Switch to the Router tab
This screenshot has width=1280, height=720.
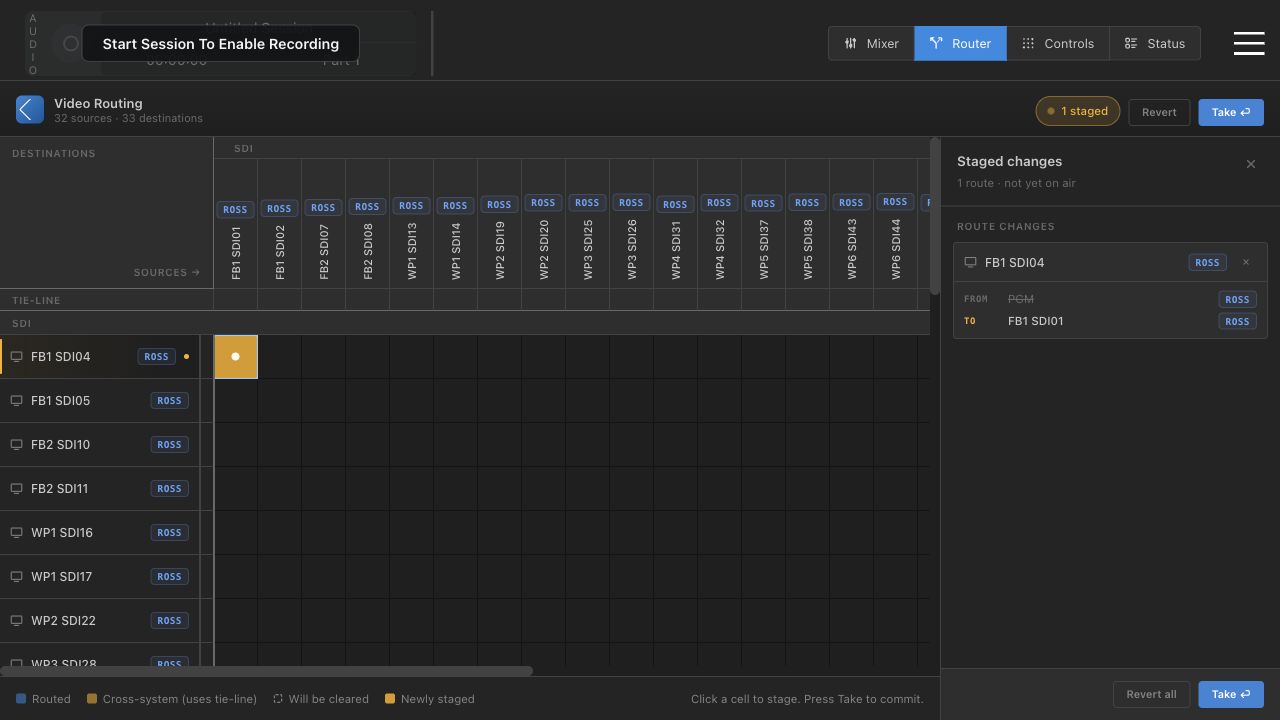point(960,44)
